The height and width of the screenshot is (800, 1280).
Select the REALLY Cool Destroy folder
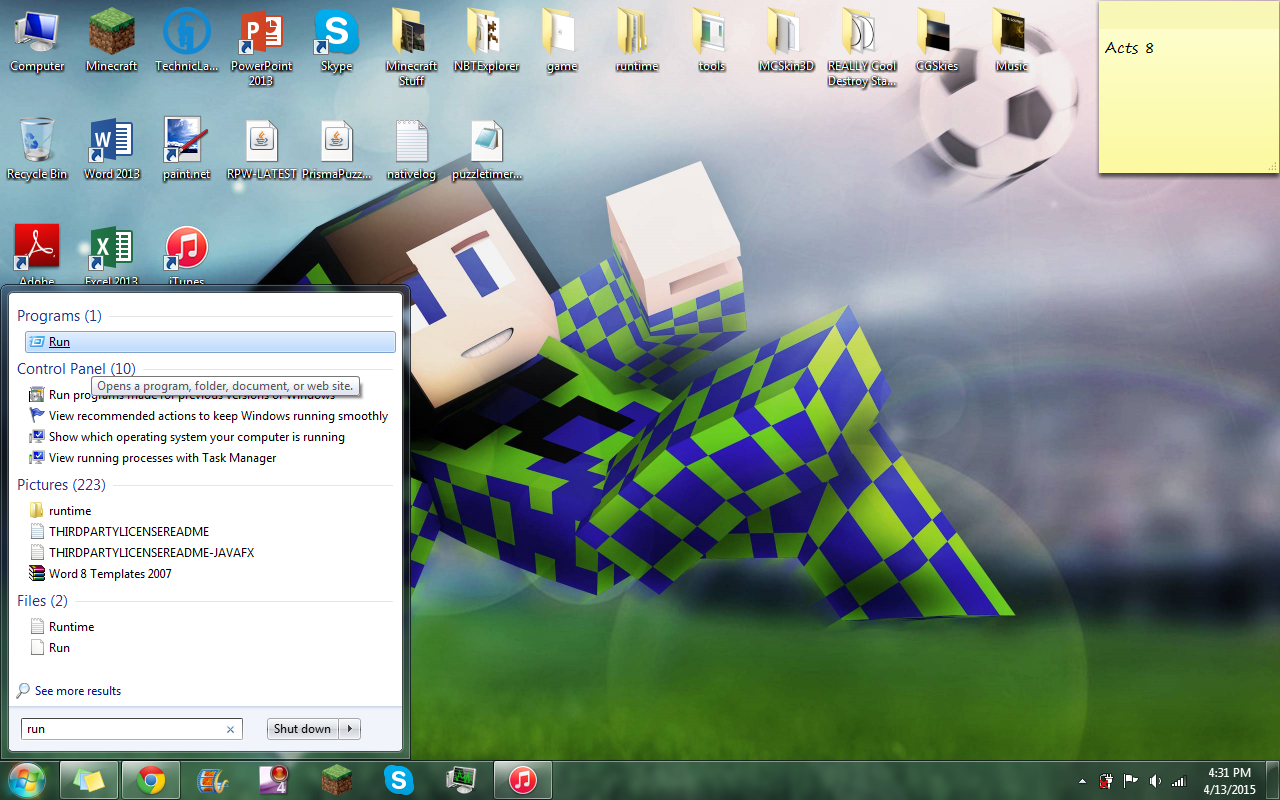click(x=862, y=47)
